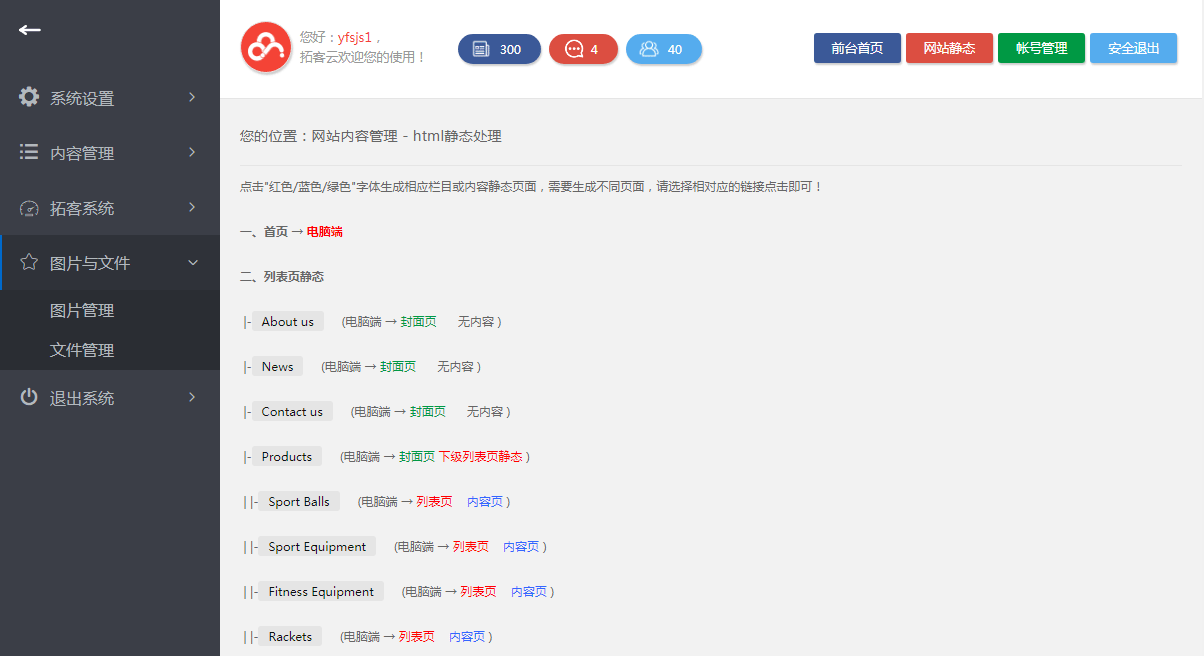Viewport: 1204px width, 656px height.
Task: Click the document badge showing 300
Action: [499, 48]
